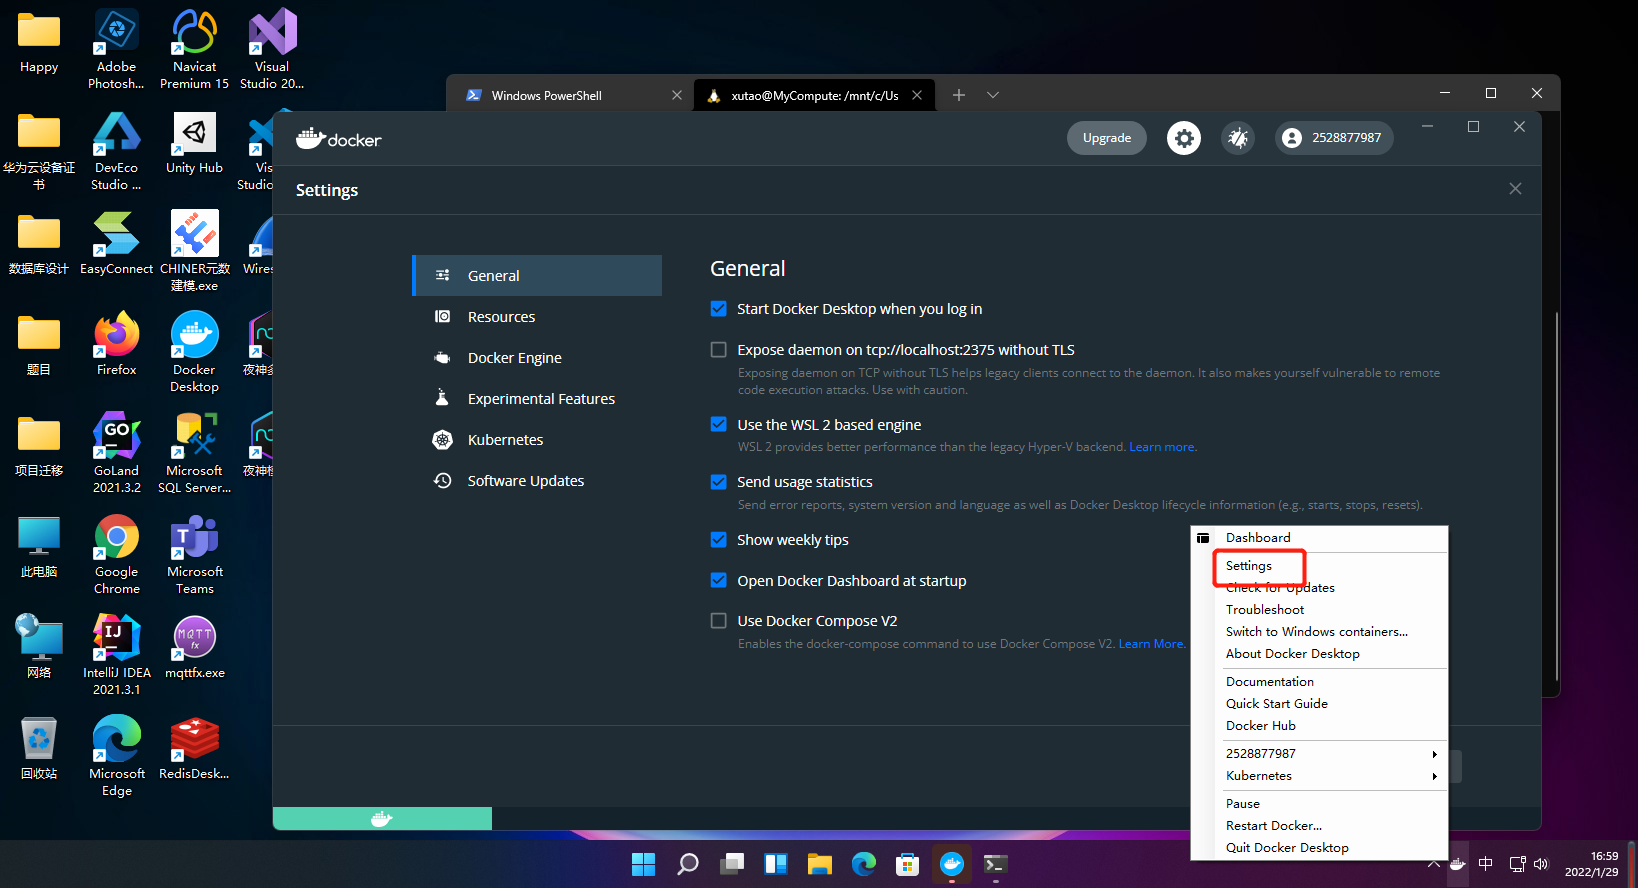The image size is (1638, 888).
Task: Expand the 2528877987 submenu arrow
Action: 1434,754
